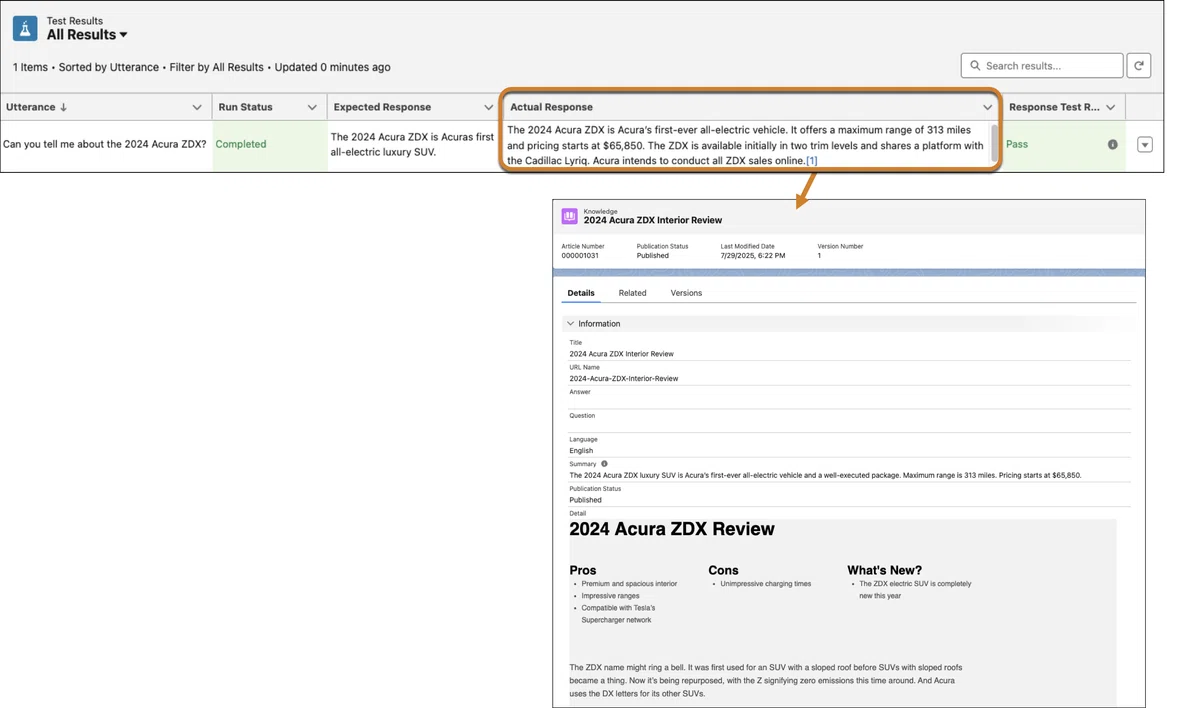Refresh the test results list
This screenshot has height=708, width=1200.
point(1138,66)
